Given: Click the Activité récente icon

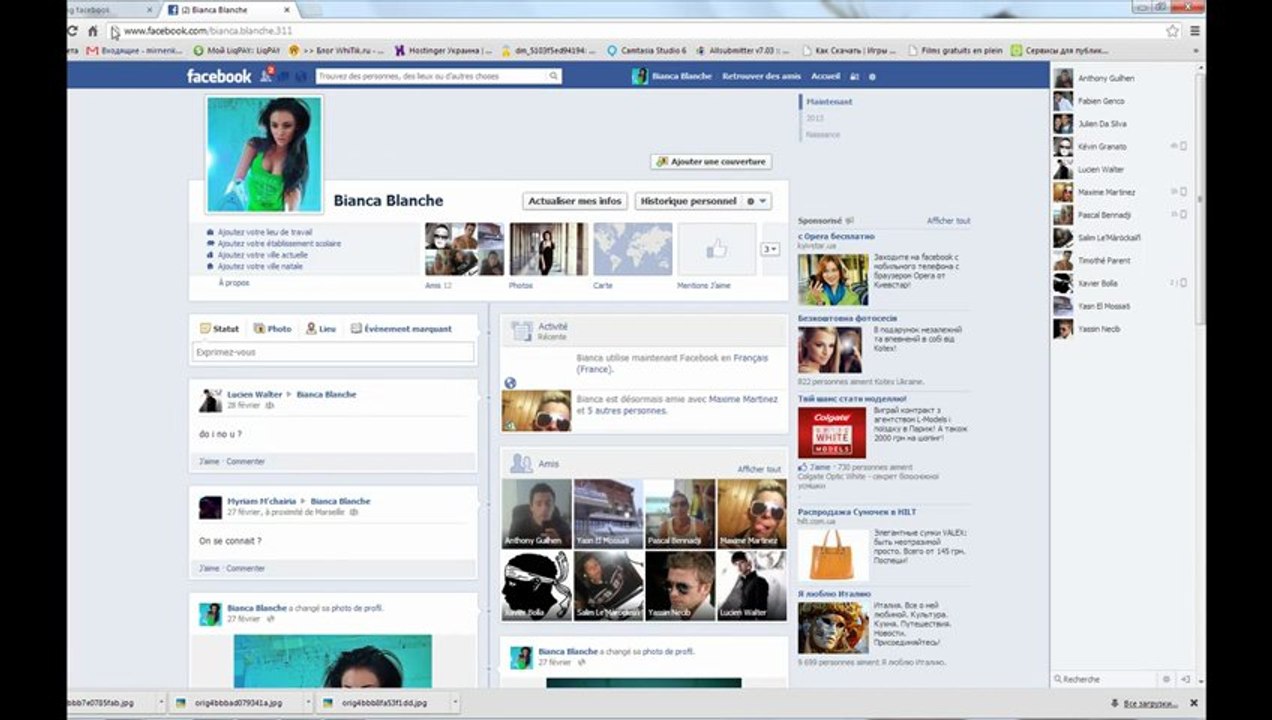Looking at the screenshot, I should pyautogui.click(x=521, y=331).
